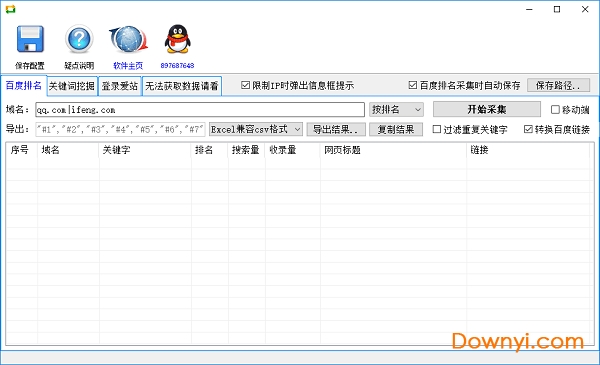Maximize the window
Viewport: 600px width, 365px height.
click(x=557, y=9)
